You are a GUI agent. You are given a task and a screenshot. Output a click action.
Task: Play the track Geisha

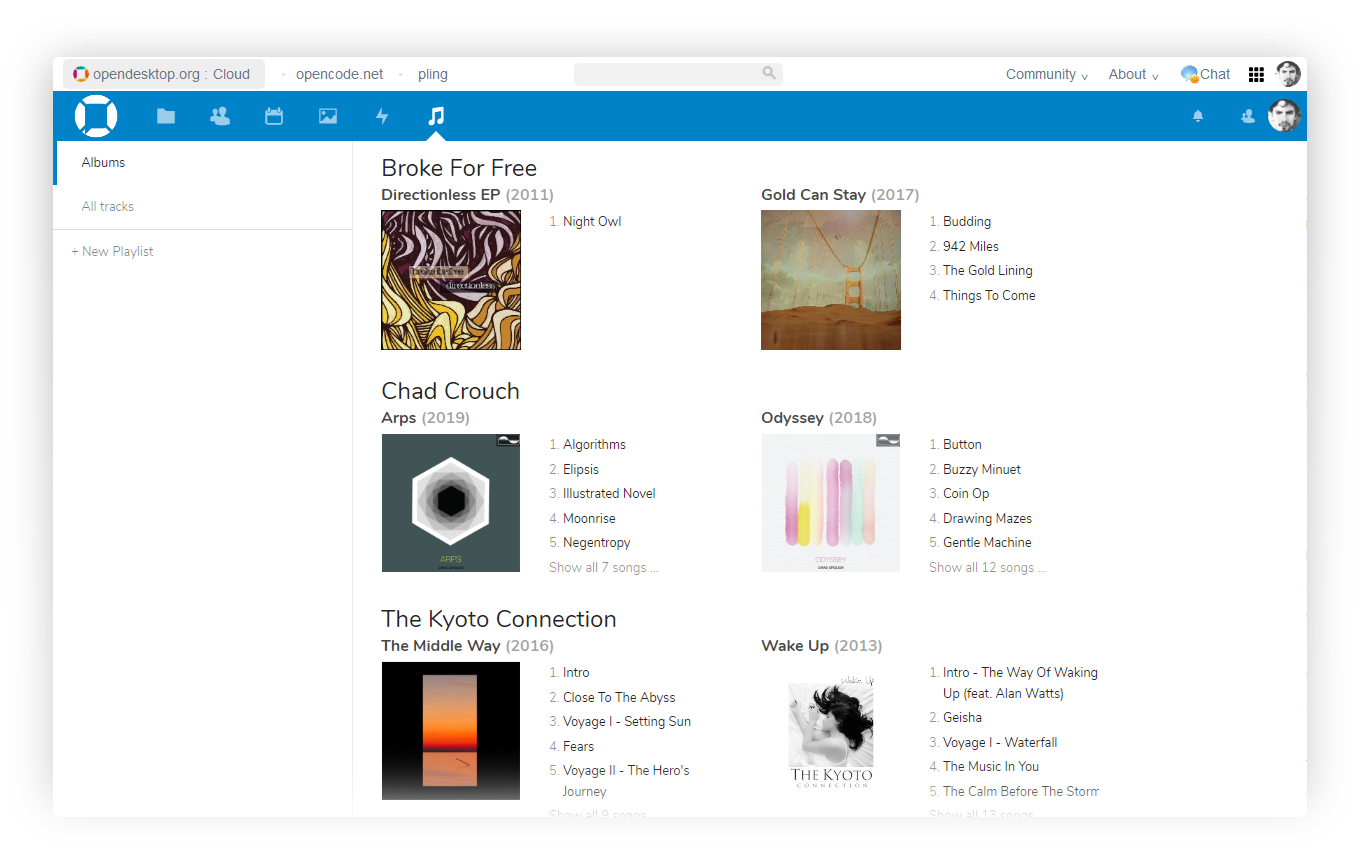[x=962, y=718]
